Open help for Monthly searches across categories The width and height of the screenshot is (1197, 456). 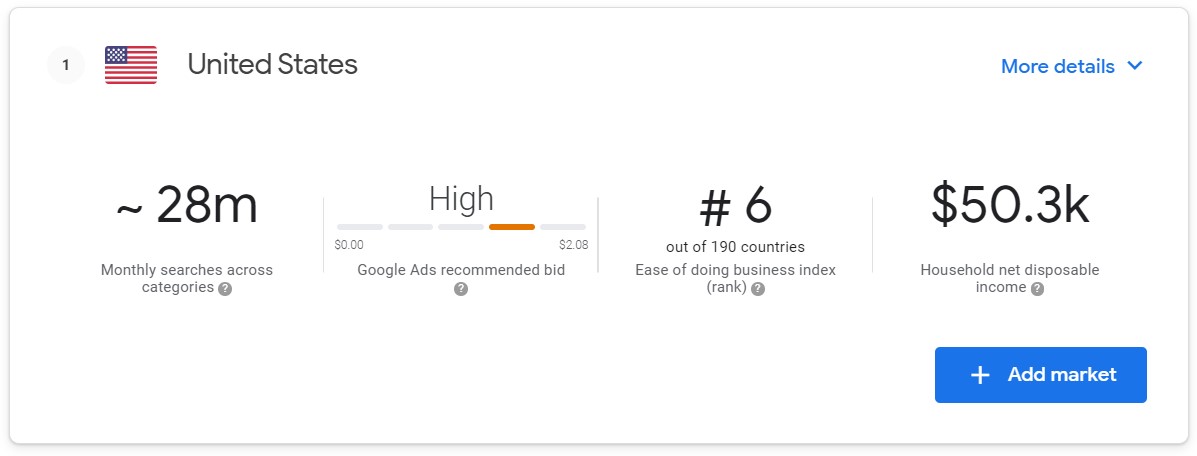click(x=224, y=289)
